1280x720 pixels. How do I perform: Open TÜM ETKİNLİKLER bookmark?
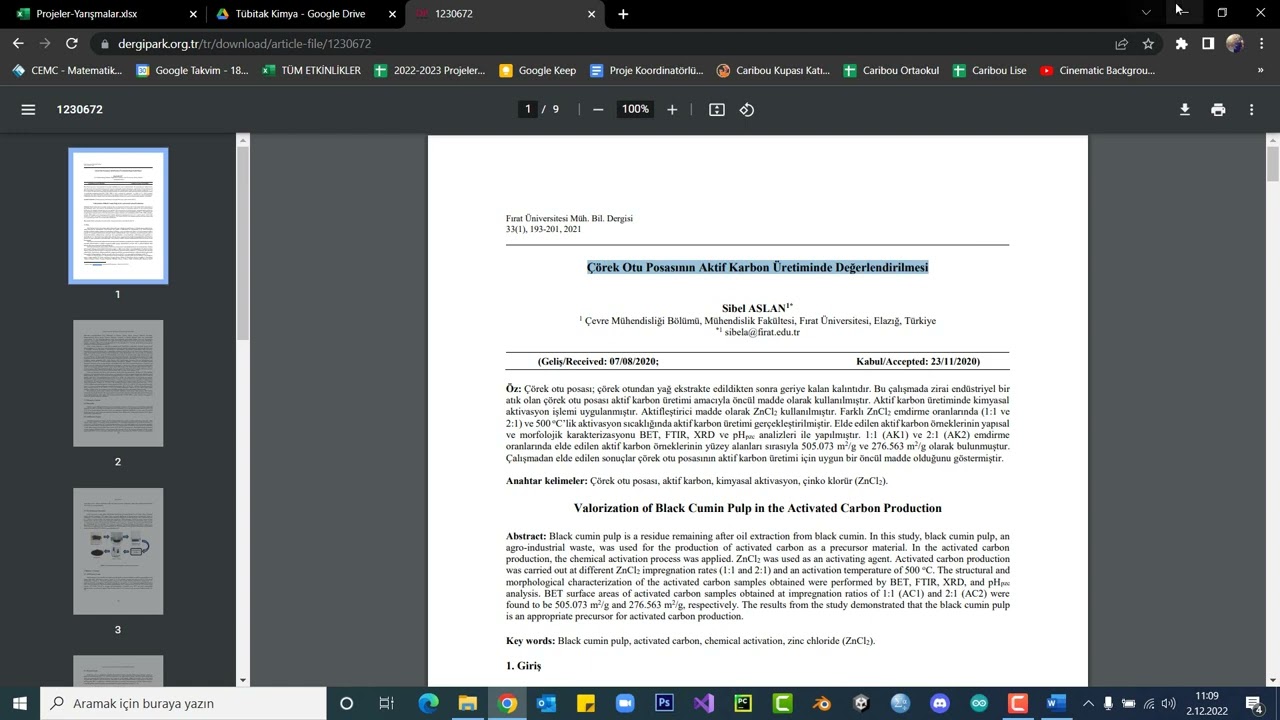pyautogui.click(x=311, y=71)
